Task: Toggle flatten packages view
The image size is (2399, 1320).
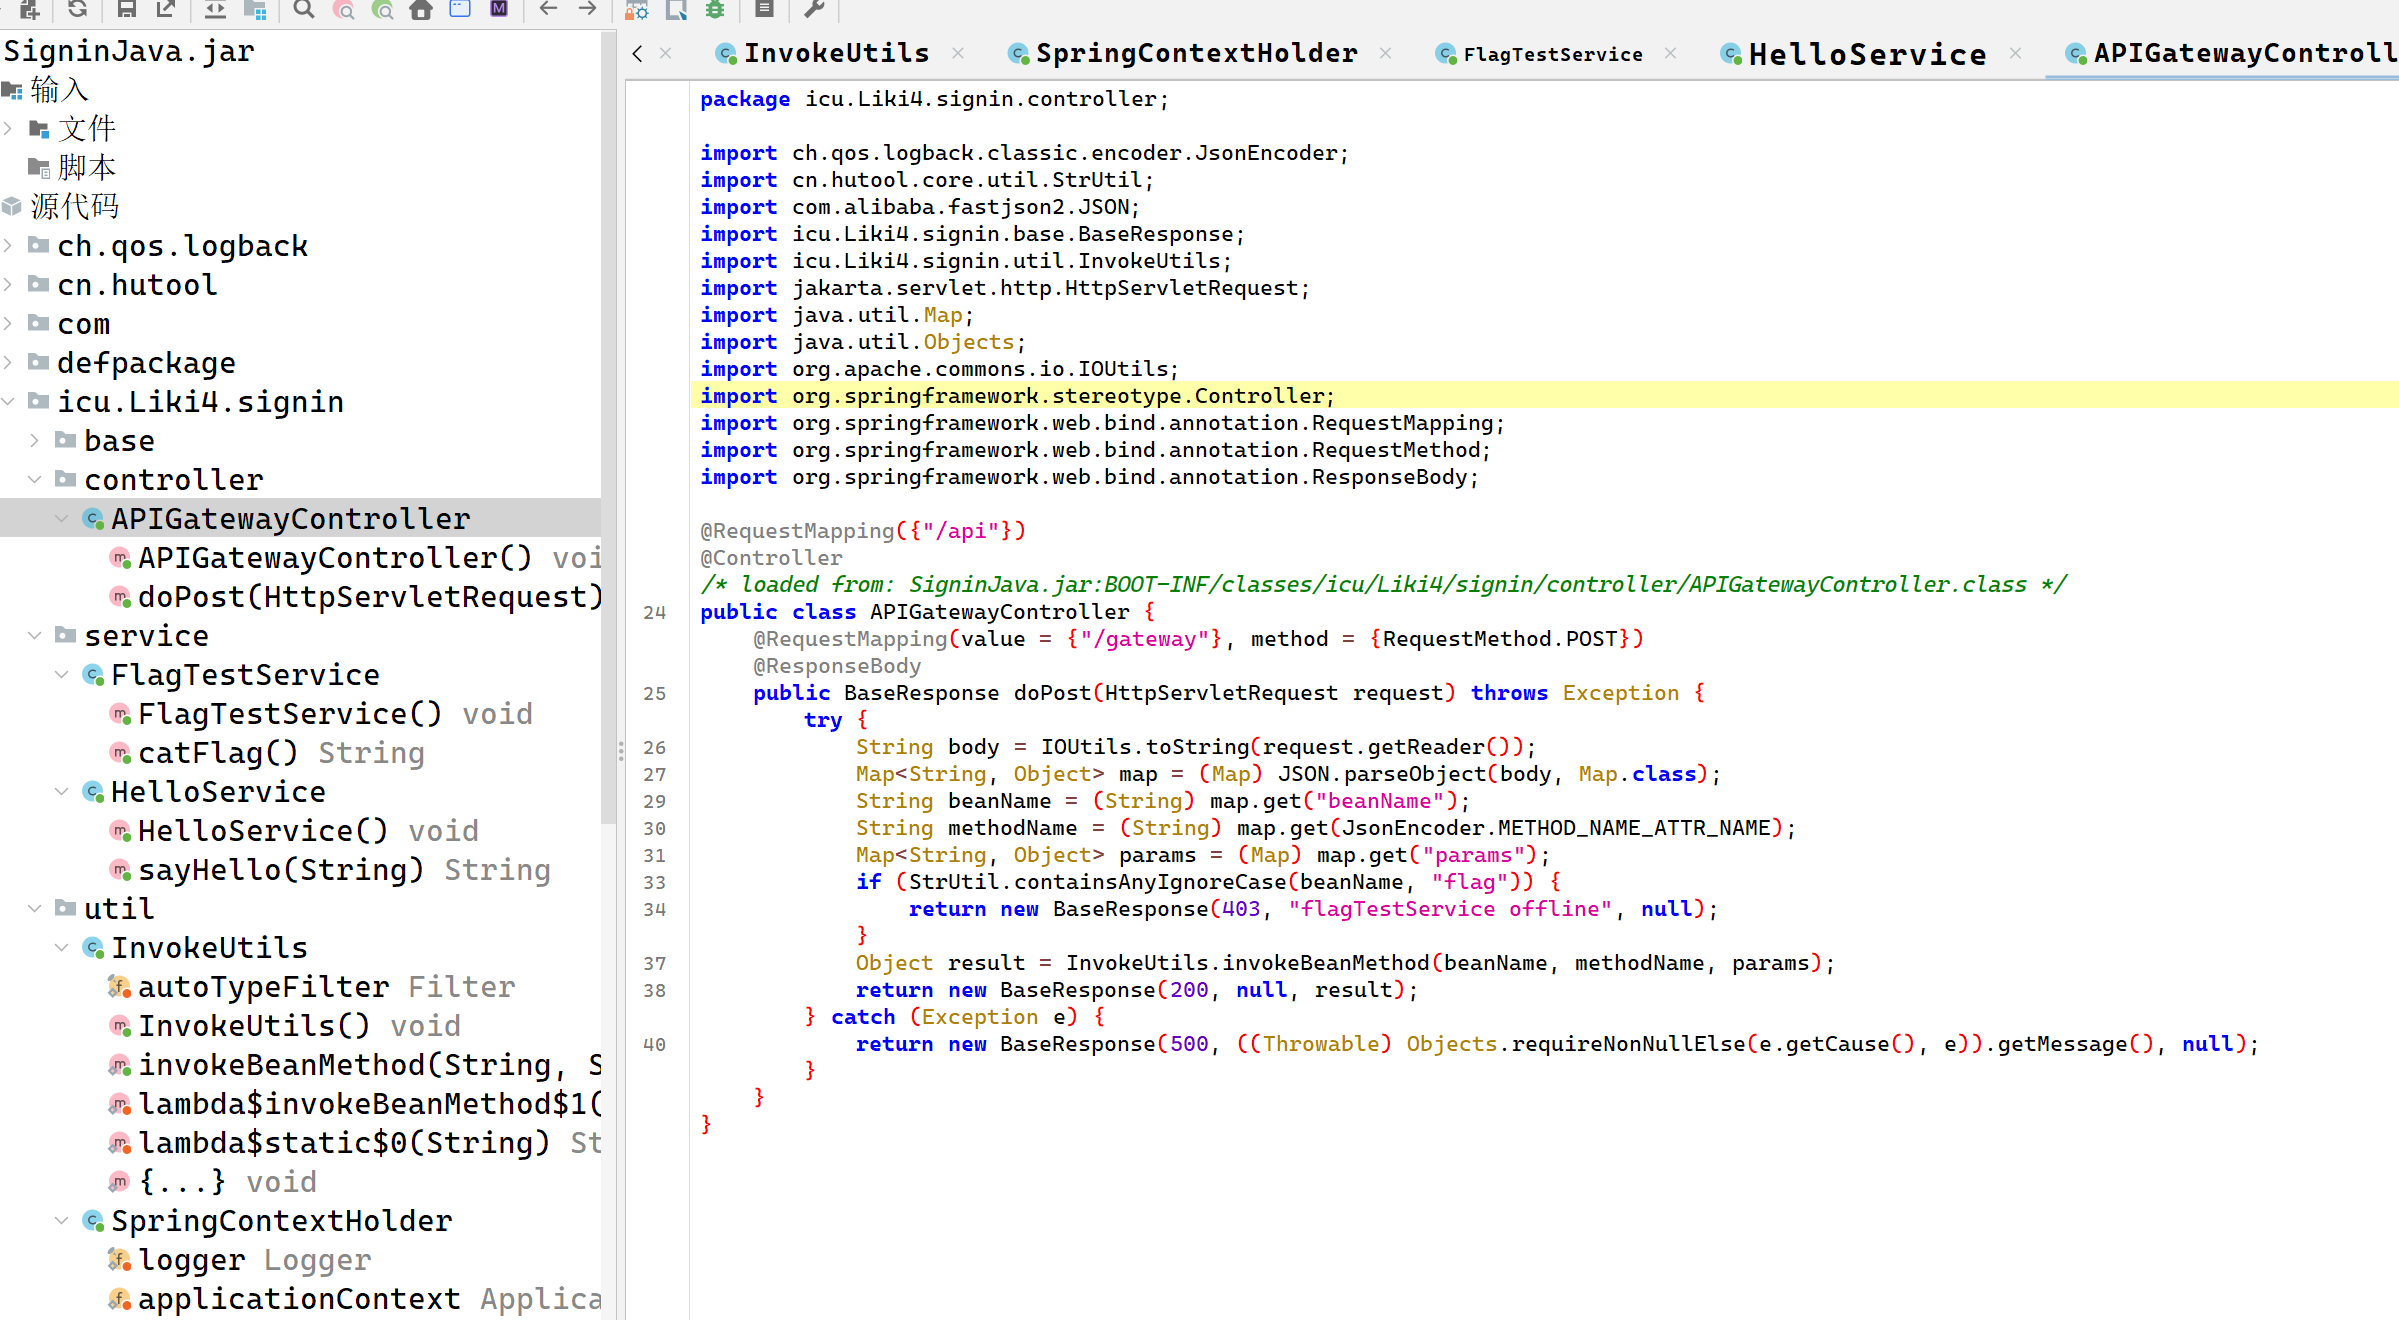Action: 255,10
